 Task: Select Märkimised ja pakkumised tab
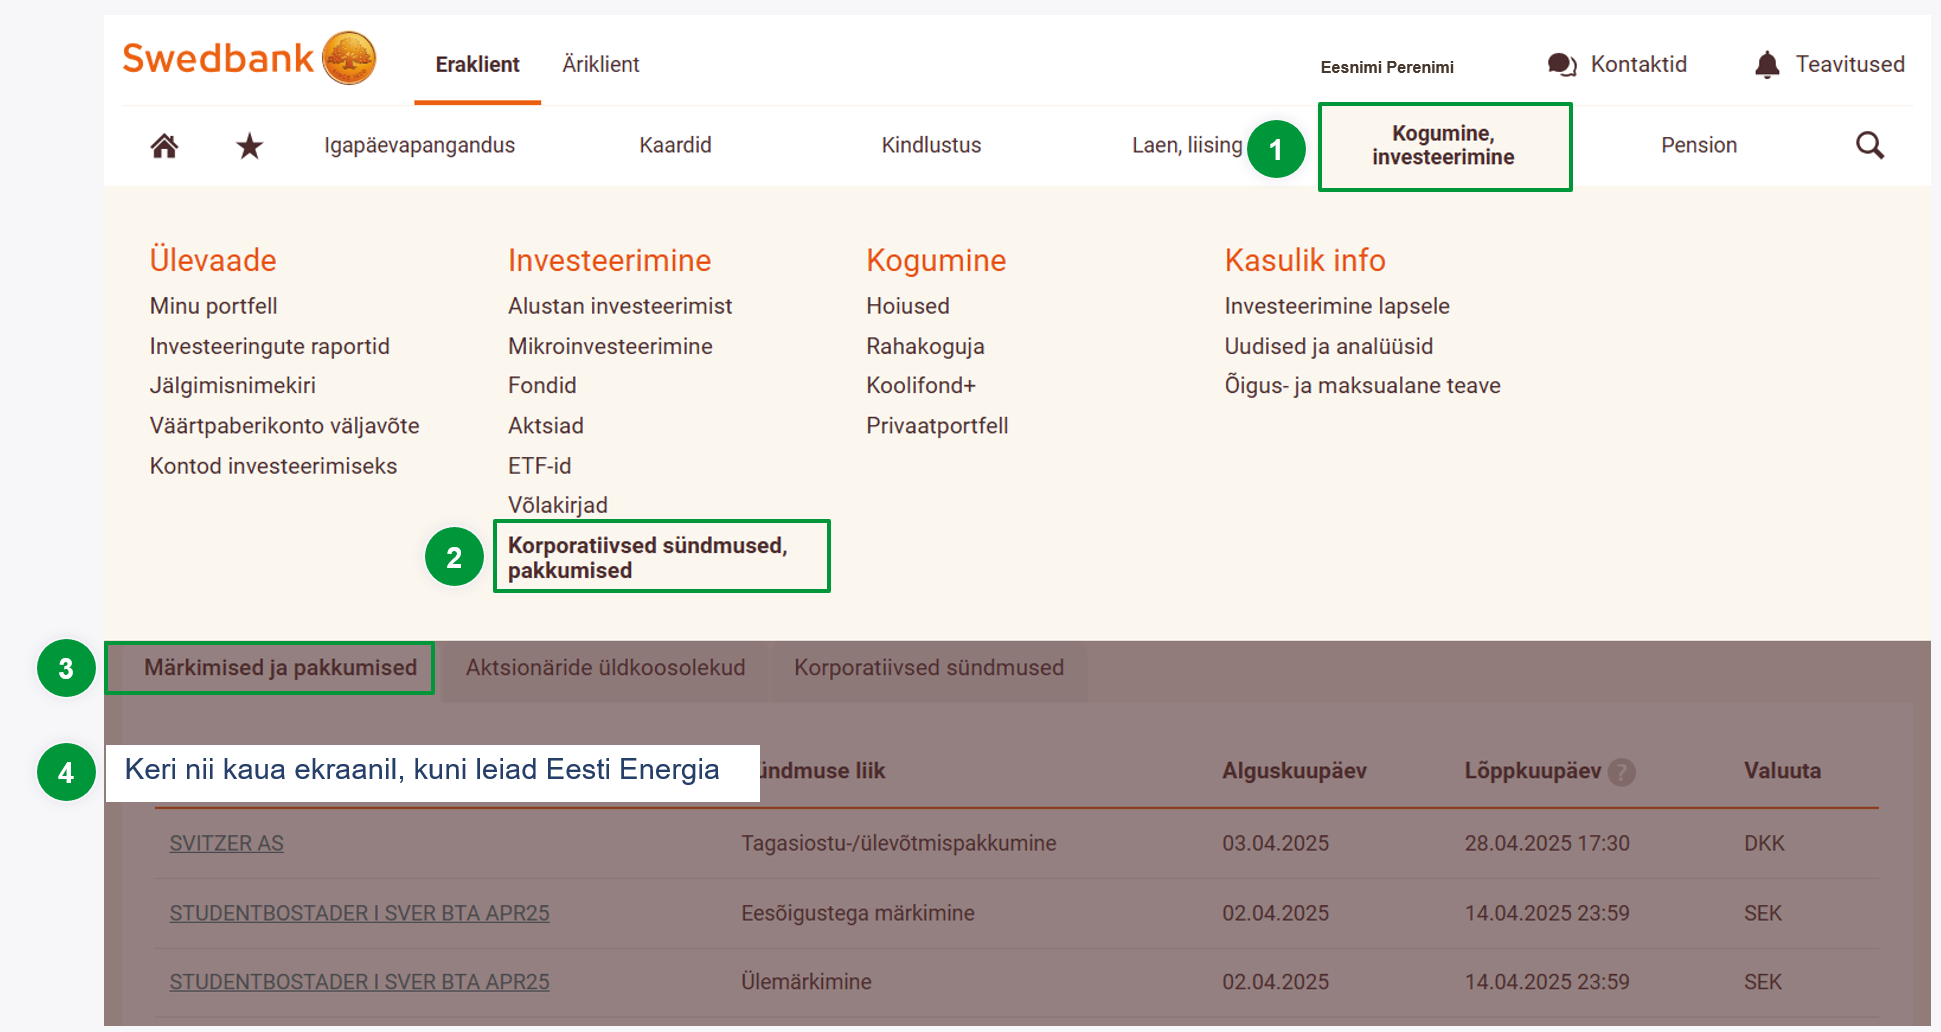coord(280,668)
